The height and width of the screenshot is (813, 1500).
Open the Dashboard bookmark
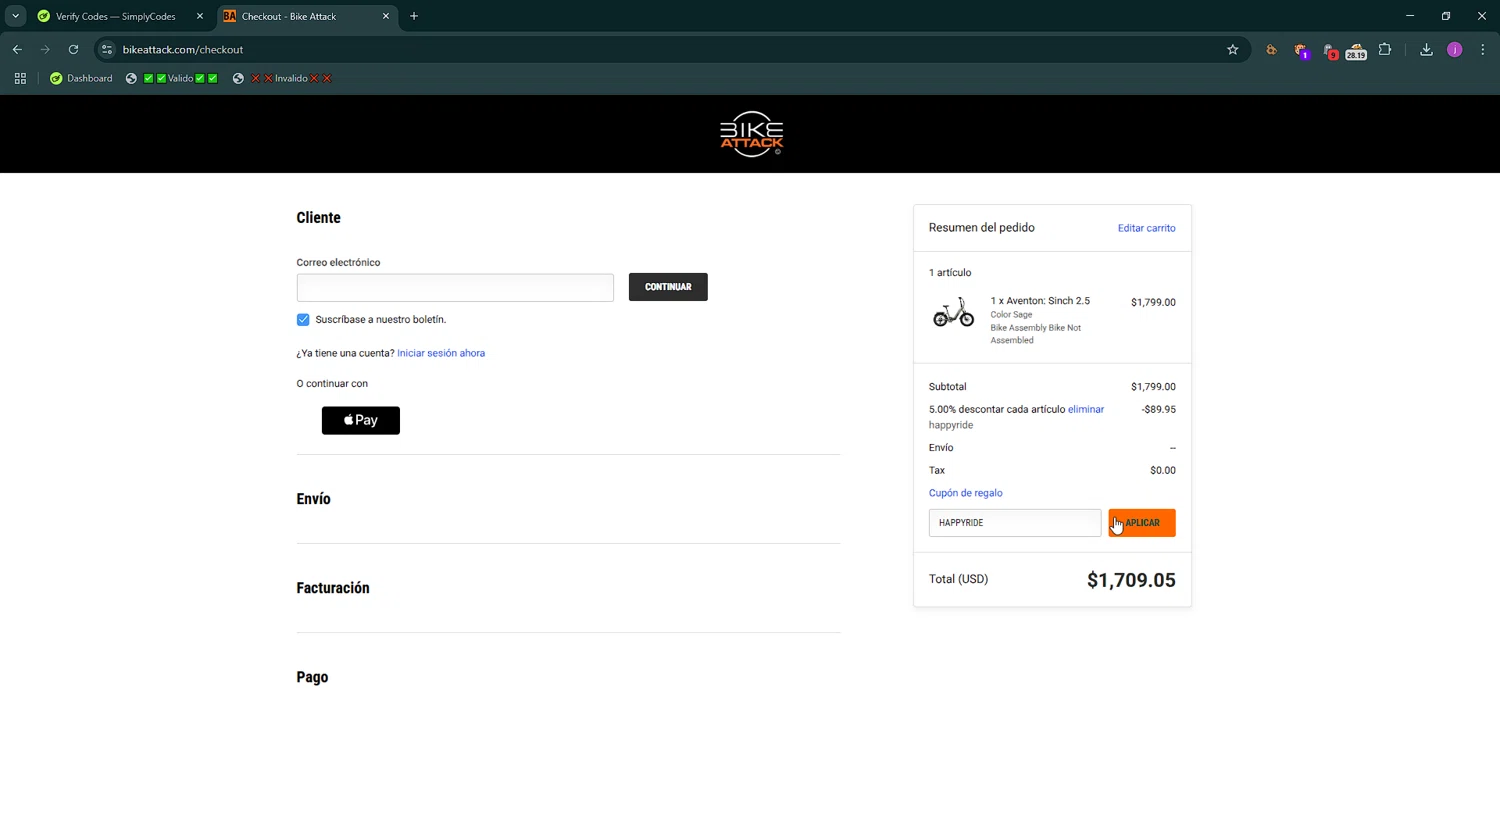81,78
